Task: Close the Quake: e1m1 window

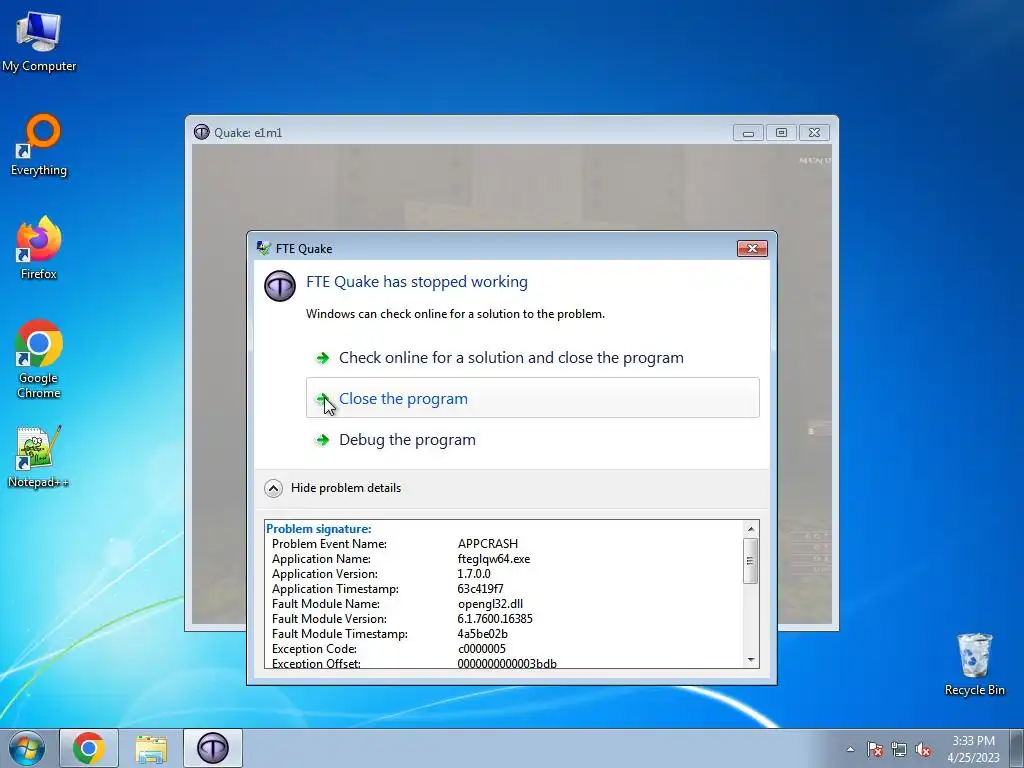Action: tap(814, 133)
